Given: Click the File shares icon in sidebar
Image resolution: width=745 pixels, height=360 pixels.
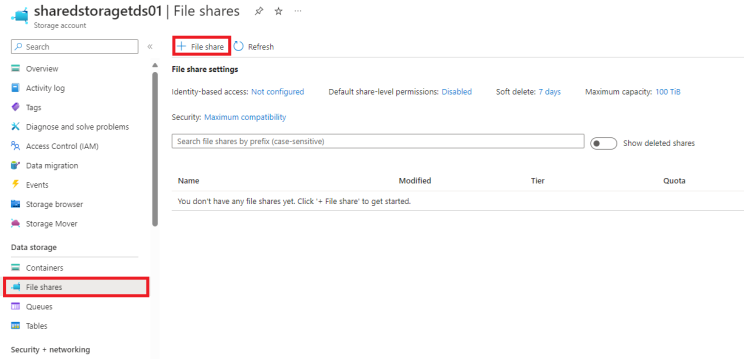Looking at the screenshot, I should point(16,287).
